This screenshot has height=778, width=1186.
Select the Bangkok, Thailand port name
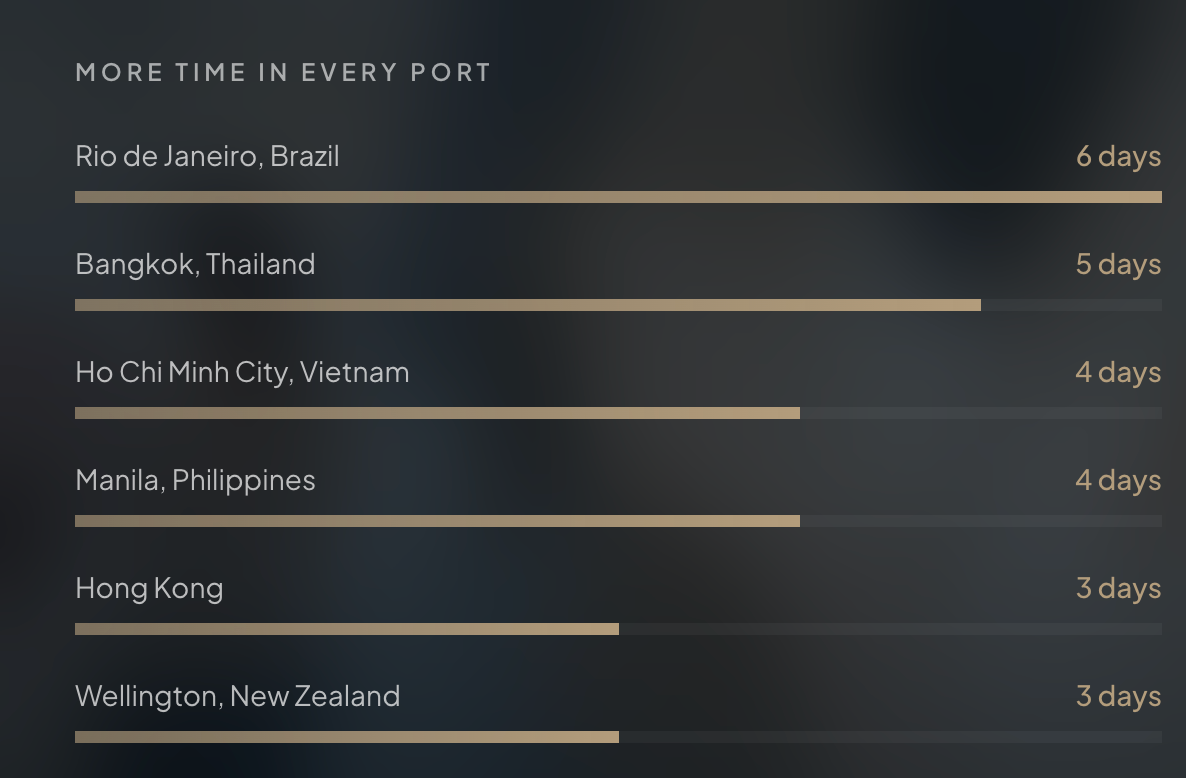pos(195,265)
